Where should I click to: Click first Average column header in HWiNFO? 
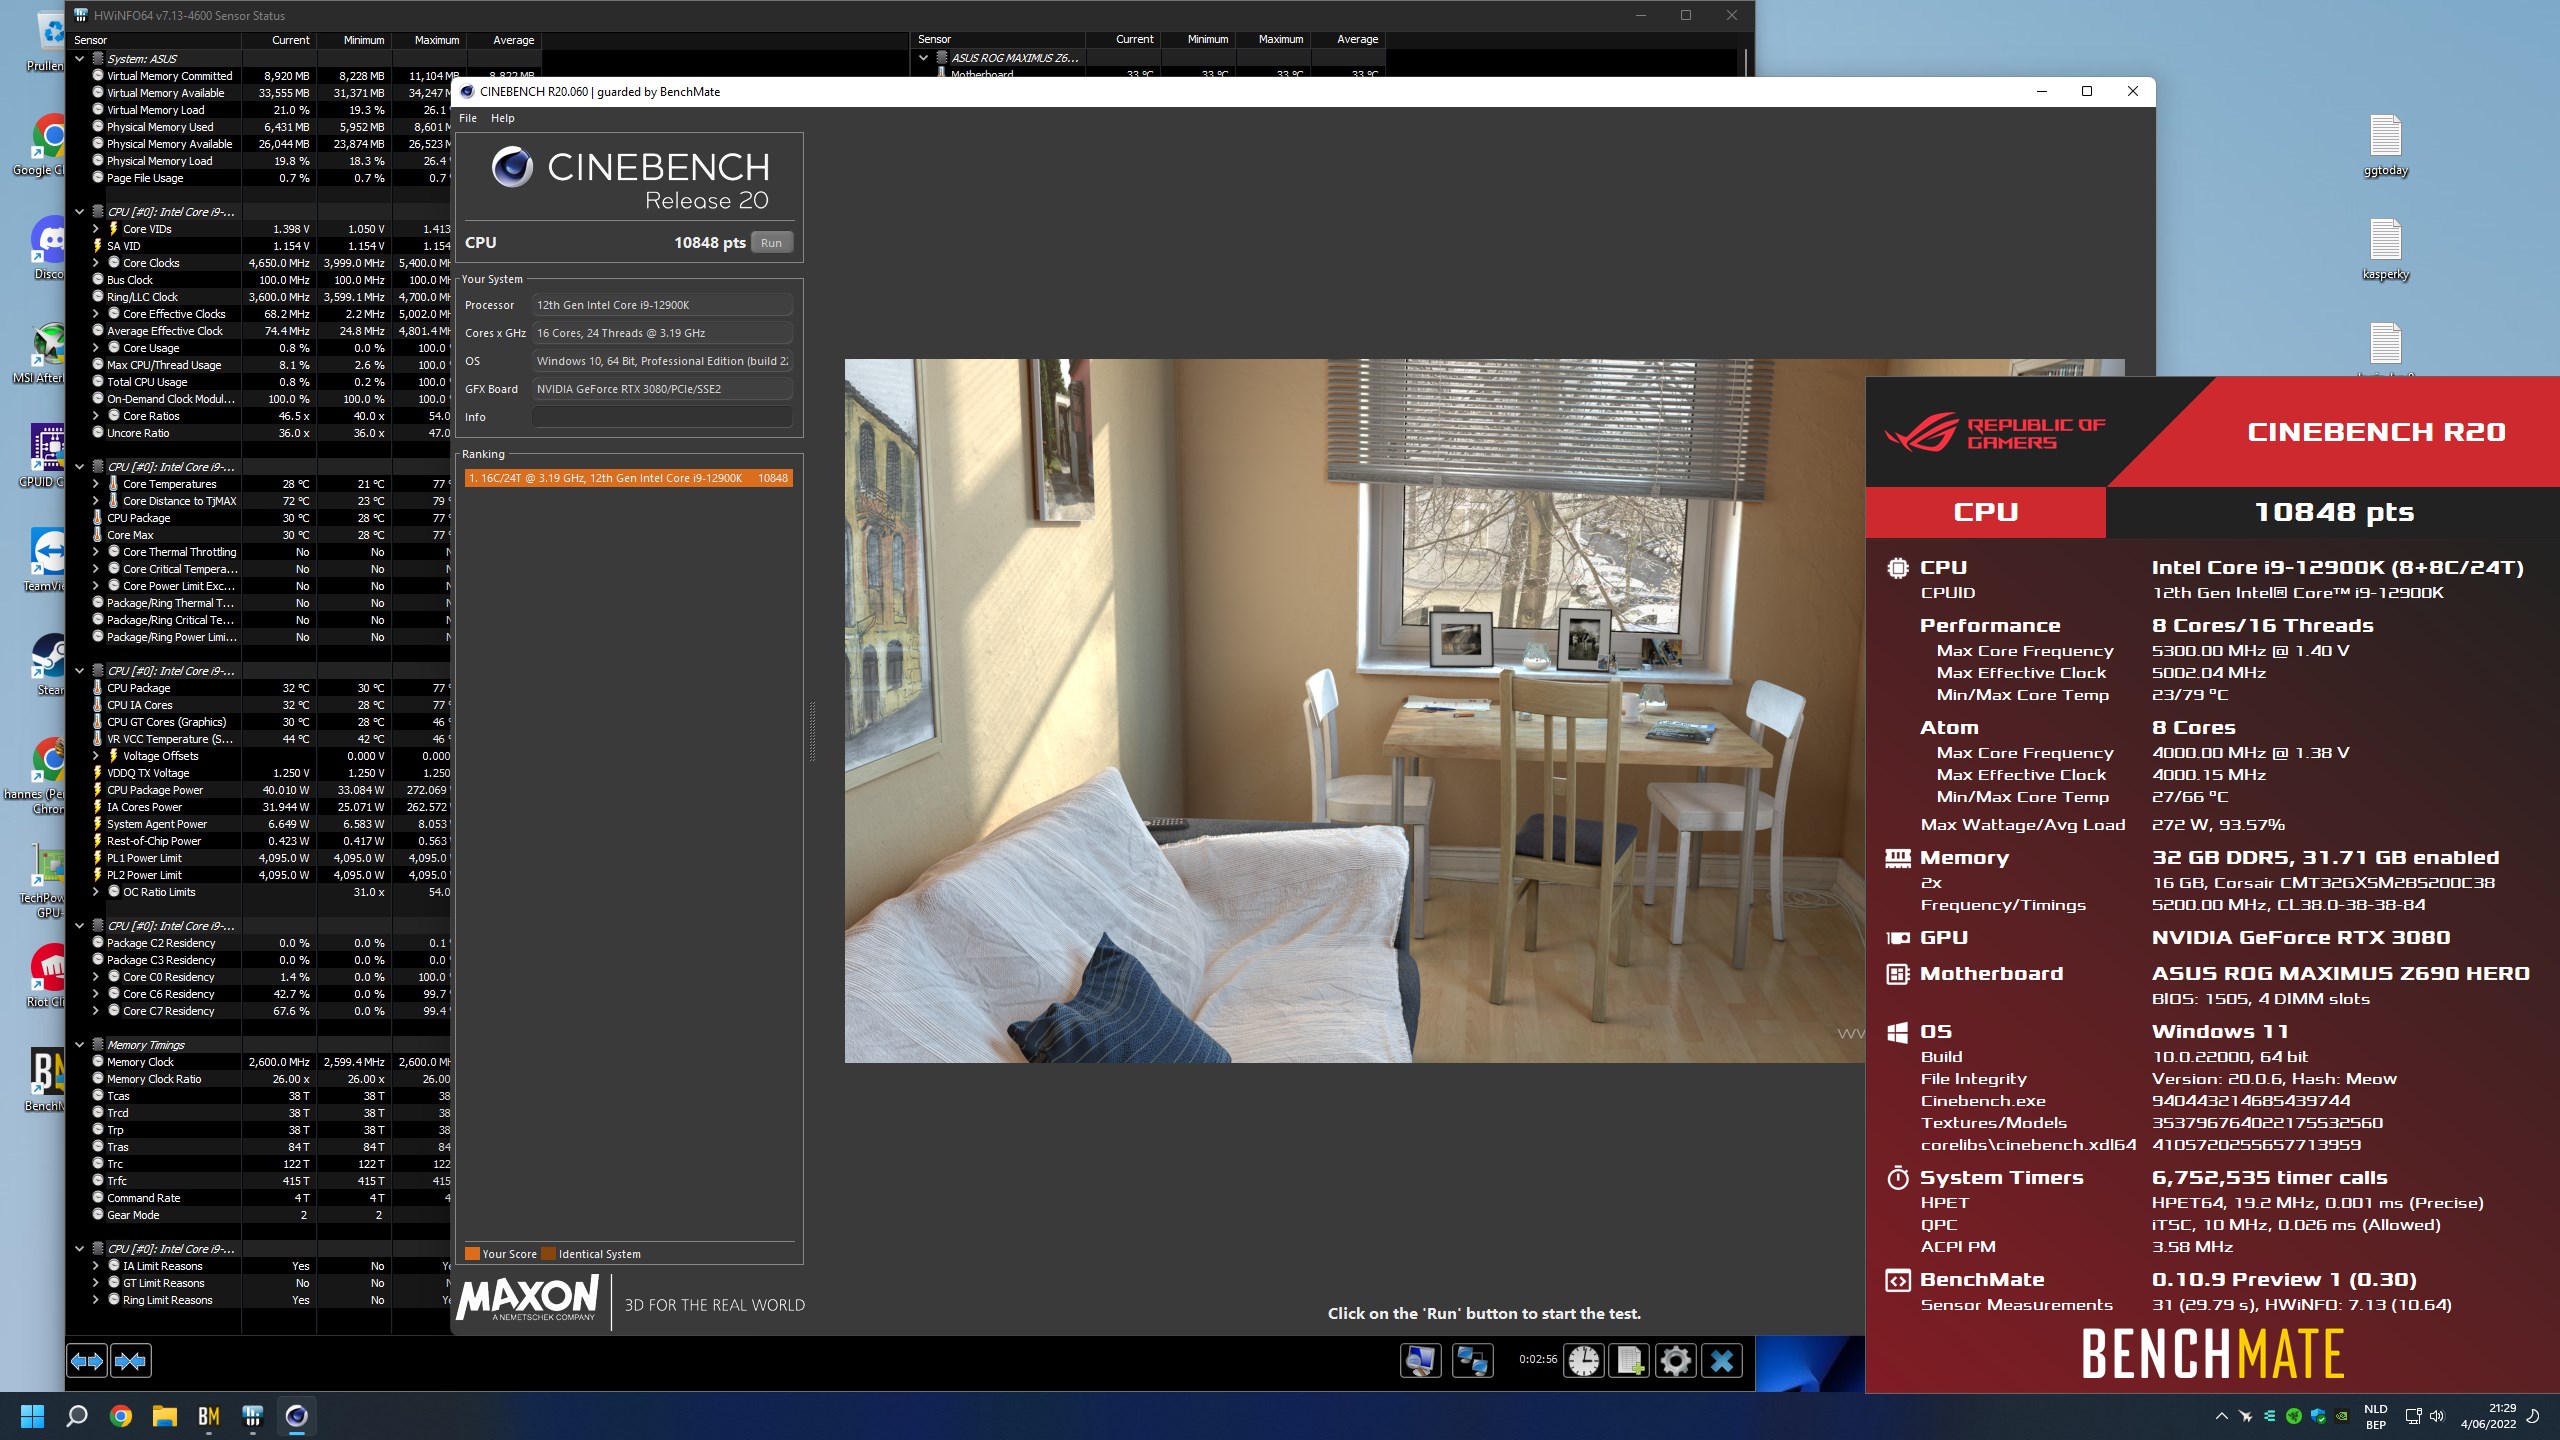click(x=504, y=40)
